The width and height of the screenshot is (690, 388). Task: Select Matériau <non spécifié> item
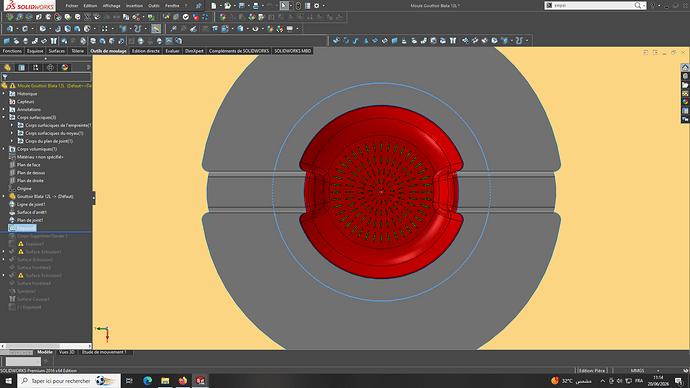click(x=40, y=157)
